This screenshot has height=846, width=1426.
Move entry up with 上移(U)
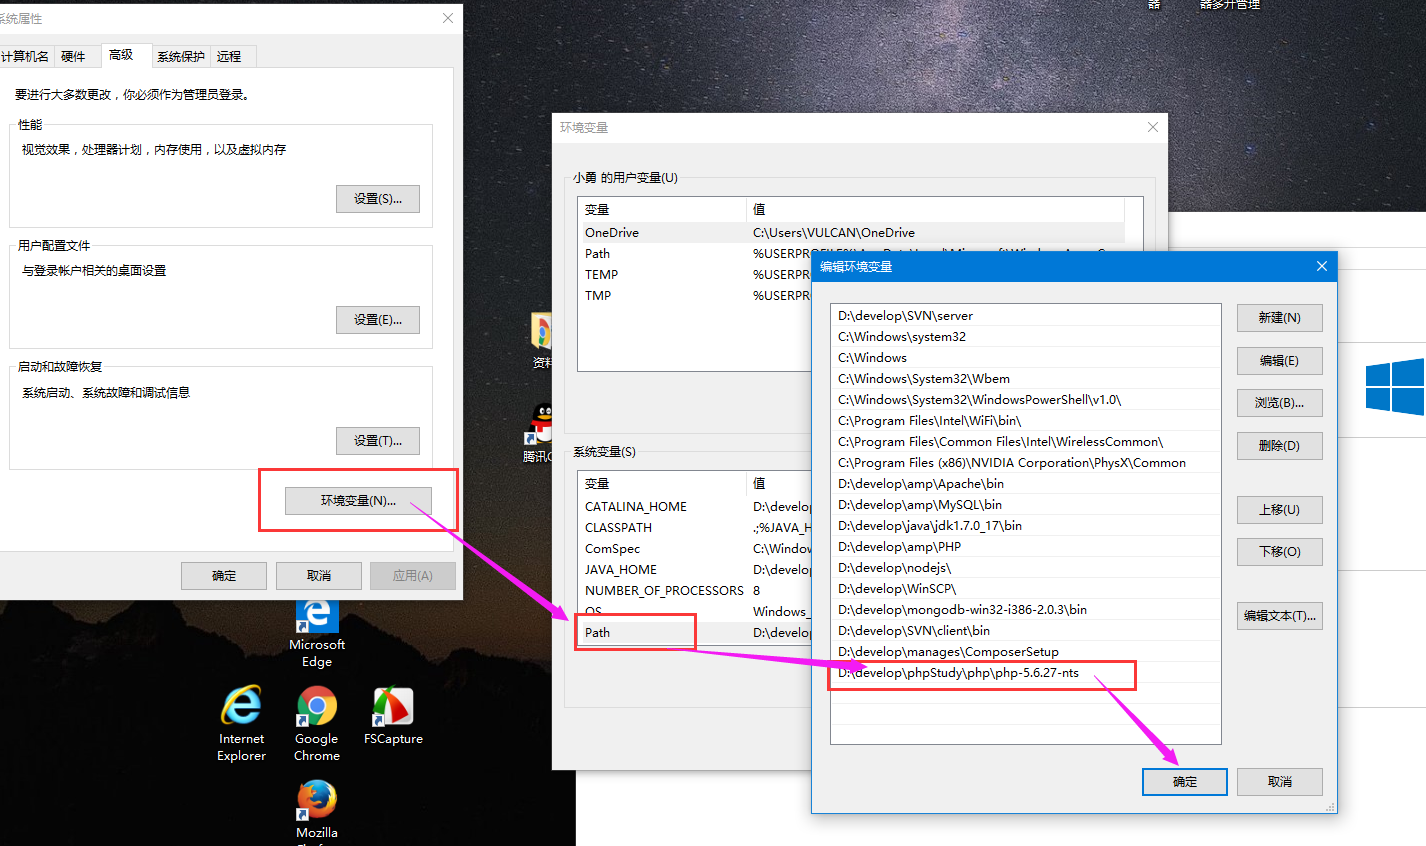coord(1279,510)
